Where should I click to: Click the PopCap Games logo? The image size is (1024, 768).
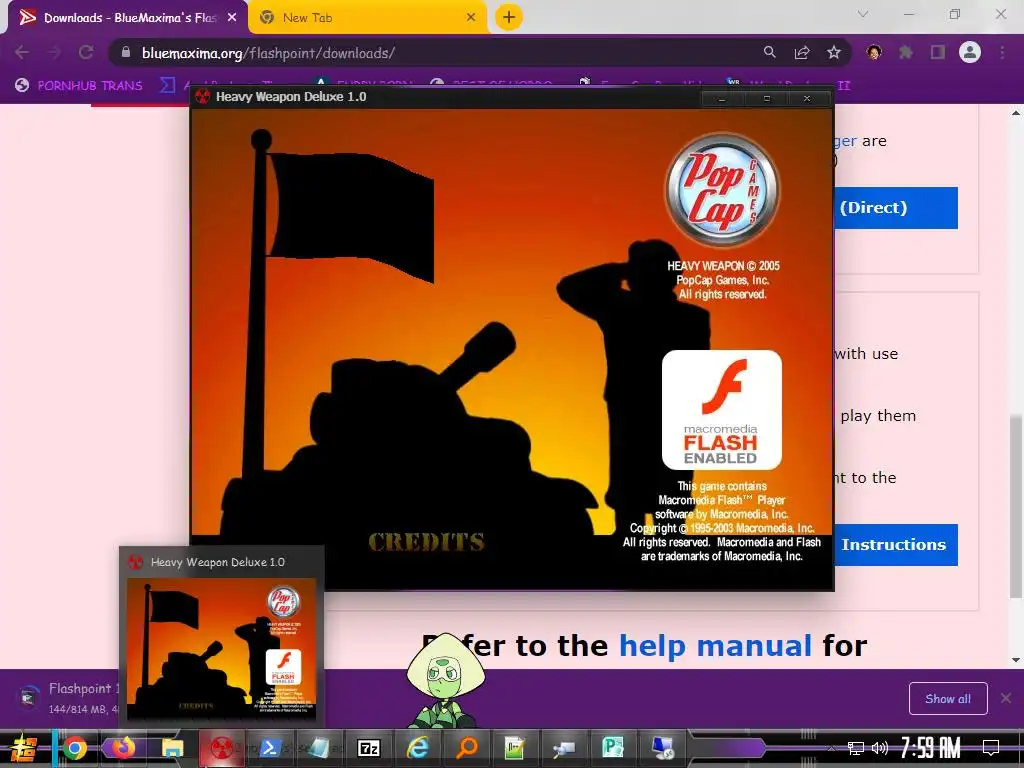point(722,189)
